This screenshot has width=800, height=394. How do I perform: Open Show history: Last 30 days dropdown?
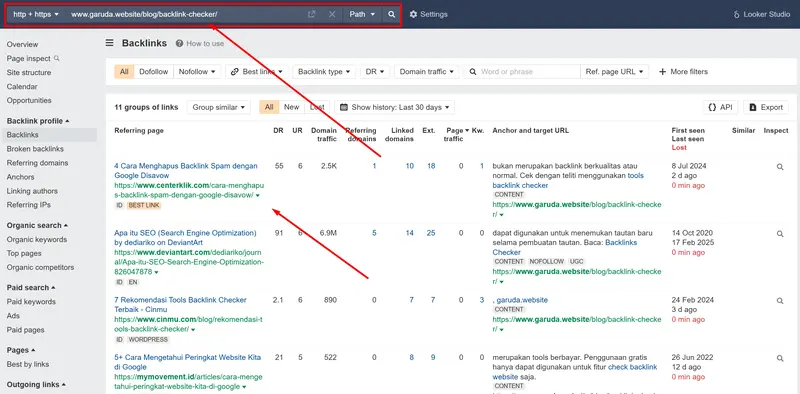pyautogui.click(x=394, y=107)
